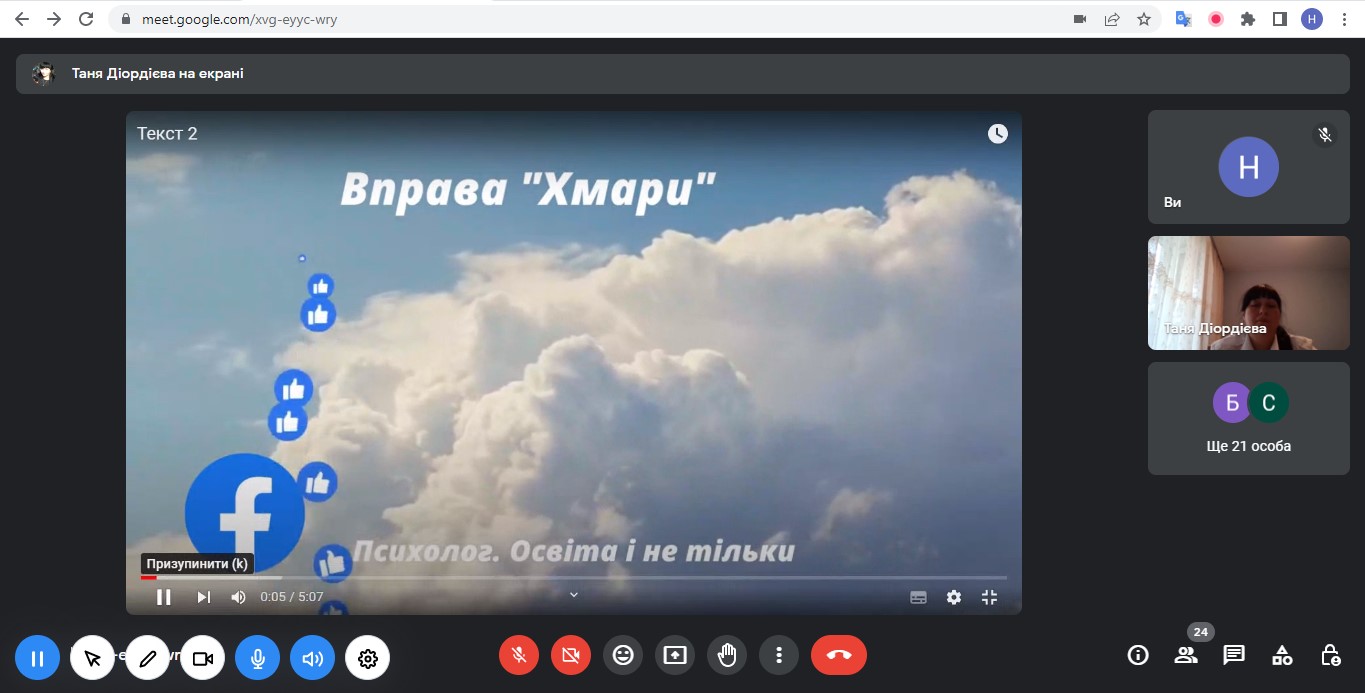Screen dimensions: 1365x693
Task: Open the more options menu
Action: [779, 656]
